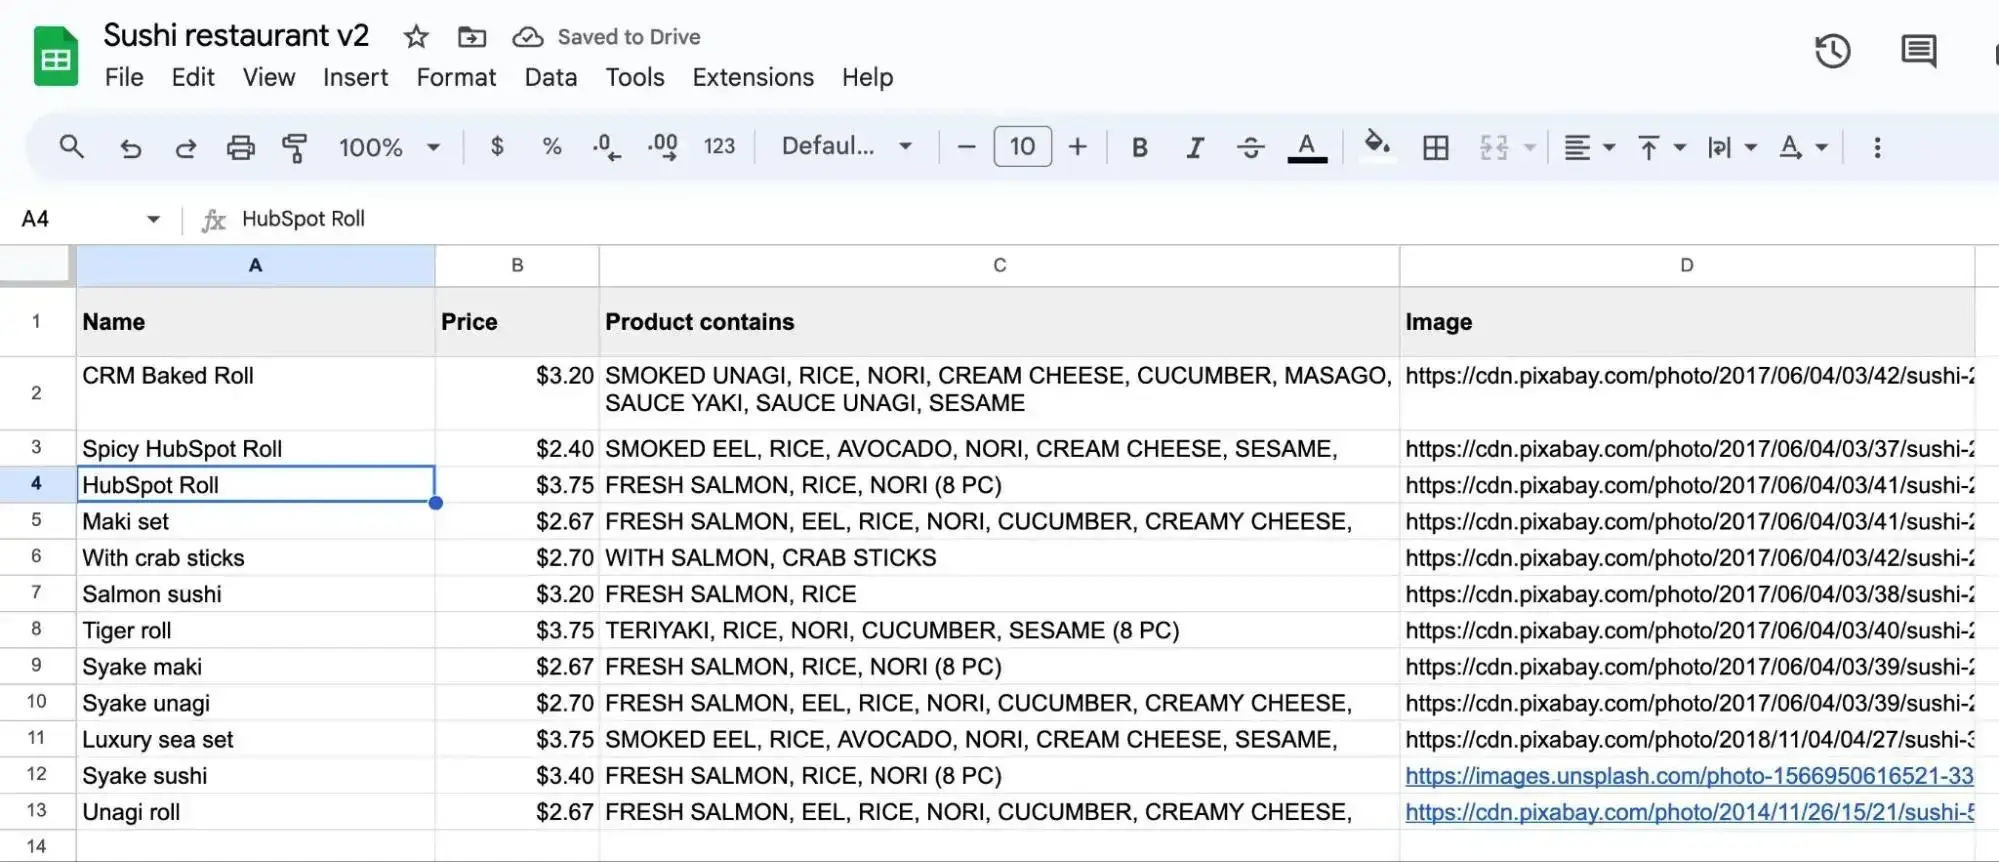Open the Unsplash photo link in row 12
Image resolution: width=1999 pixels, height=862 pixels.
[x=1688, y=775]
